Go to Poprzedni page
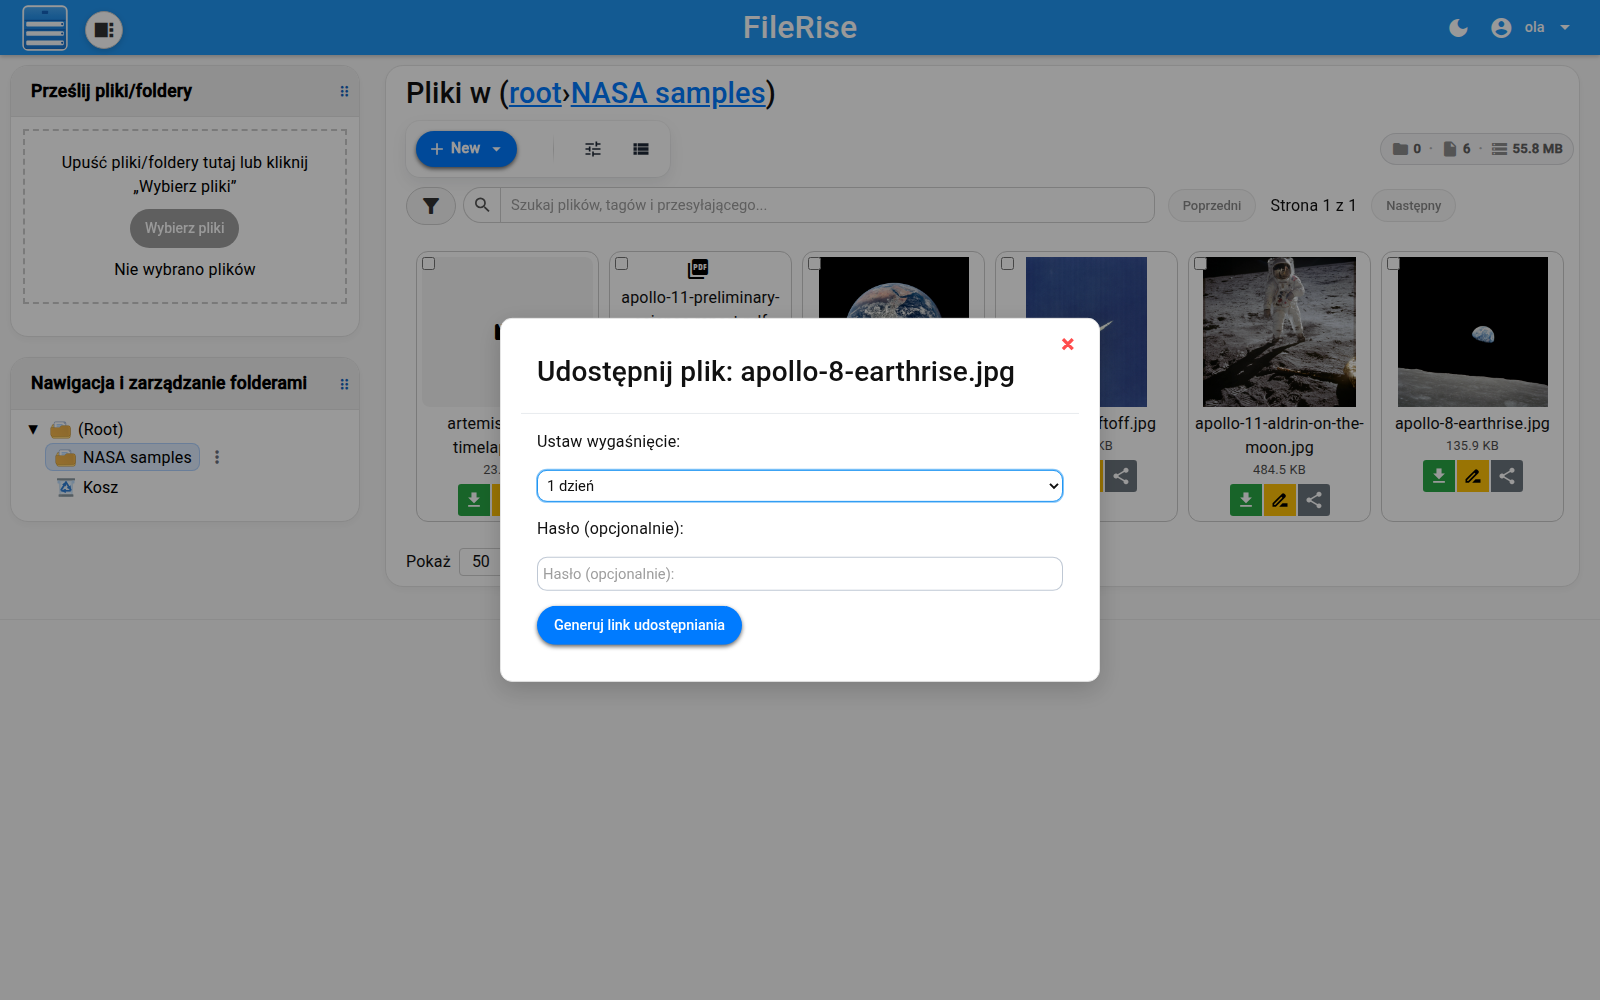 coord(1211,206)
